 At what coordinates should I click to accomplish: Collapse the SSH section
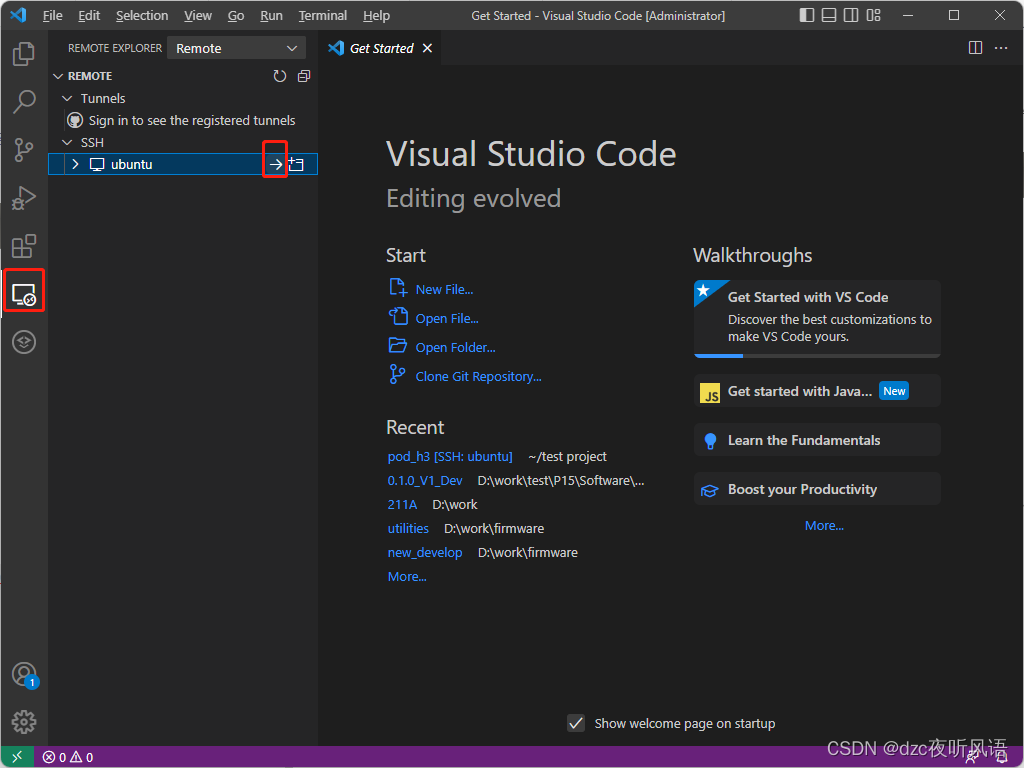[x=67, y=142]
